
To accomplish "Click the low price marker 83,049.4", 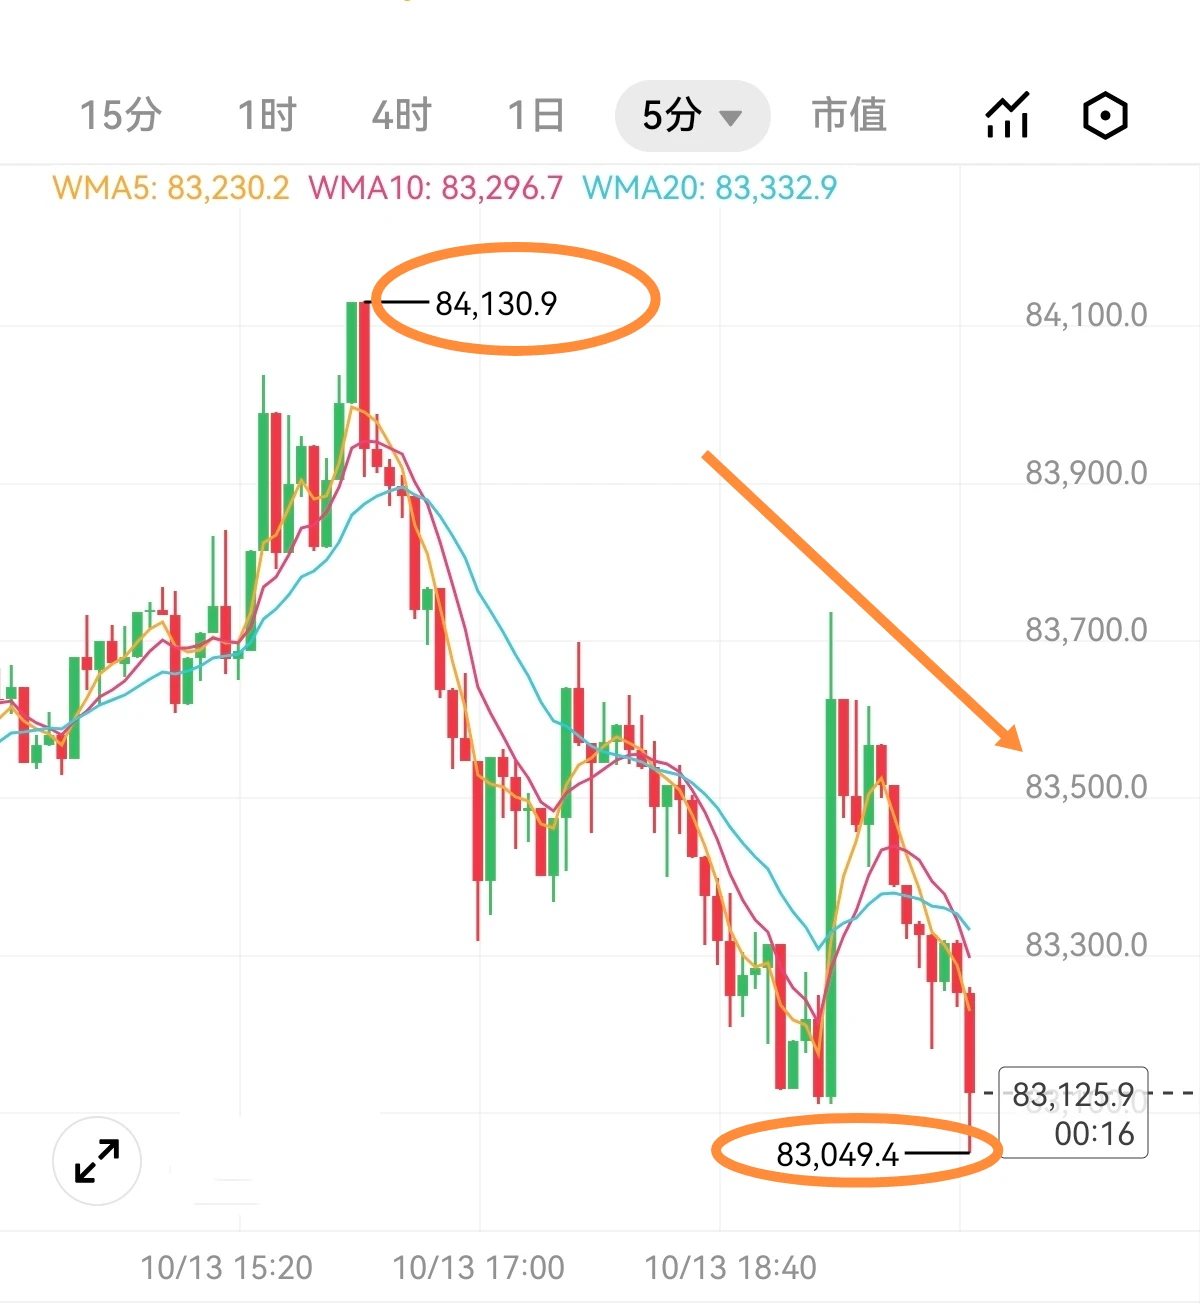I will 838,1155.
